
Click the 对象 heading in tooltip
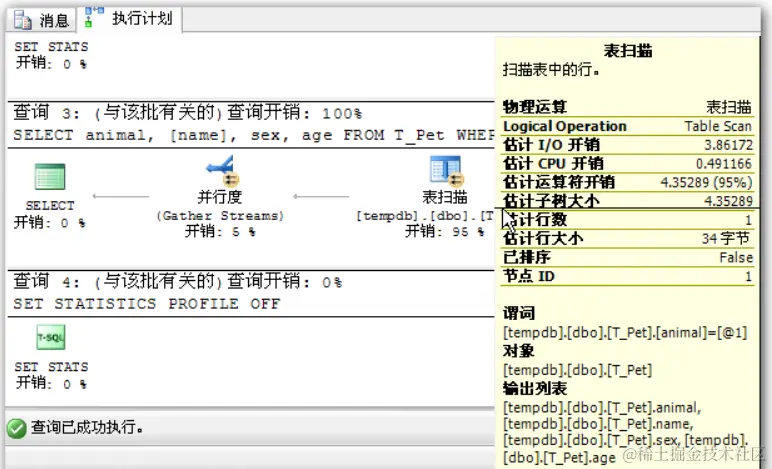tap(518, 350)
